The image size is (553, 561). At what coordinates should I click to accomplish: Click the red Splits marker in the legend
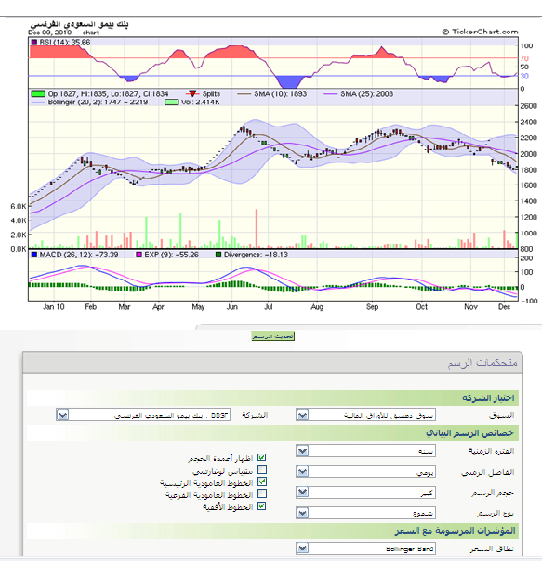tap(192, 94)
